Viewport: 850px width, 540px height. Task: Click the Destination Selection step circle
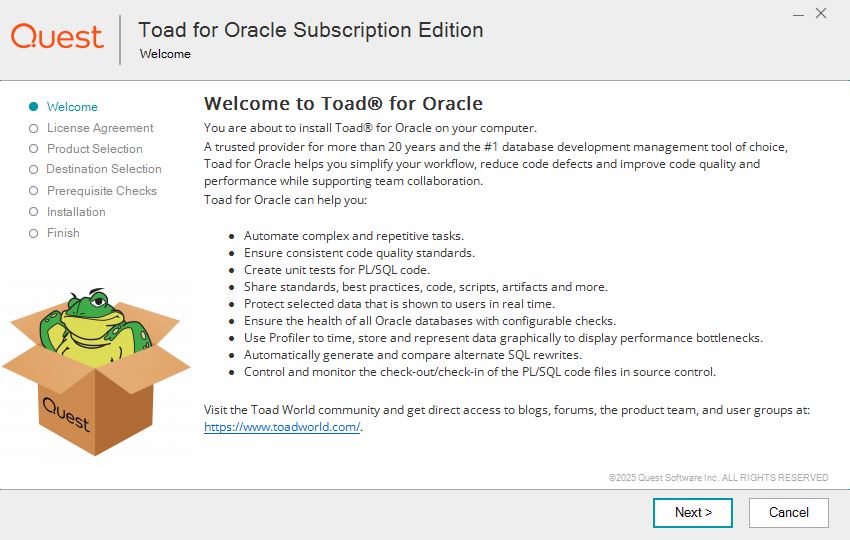[34, 170]
